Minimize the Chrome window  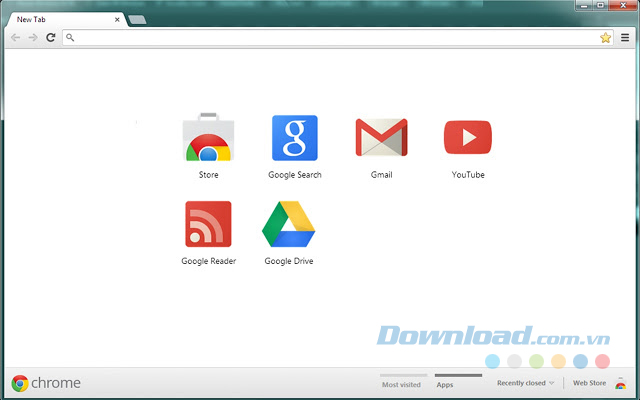pyautogui.click(x=584, y=5)
